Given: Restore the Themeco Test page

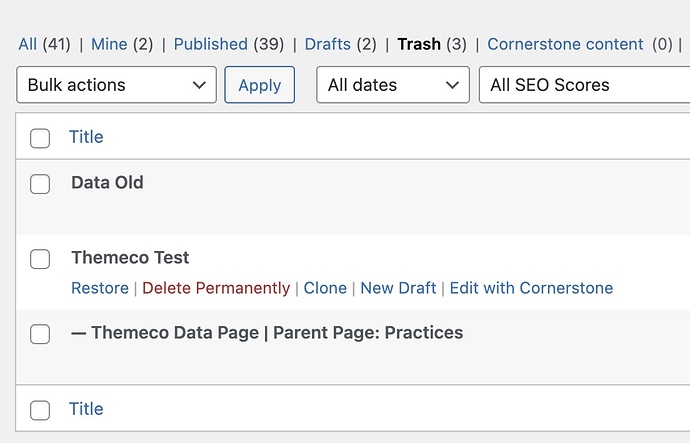Looking at the screenshot, I should click(x=100, y=288).
